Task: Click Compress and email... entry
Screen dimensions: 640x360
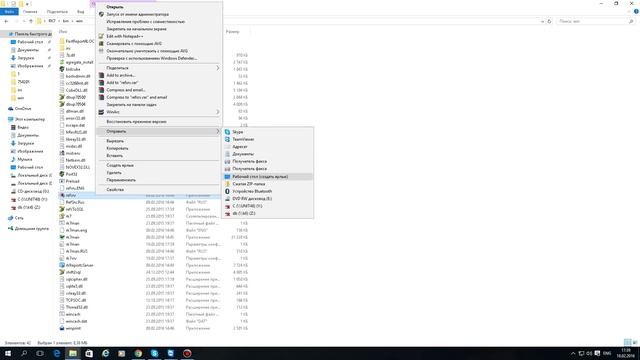Action: point(126,90)
